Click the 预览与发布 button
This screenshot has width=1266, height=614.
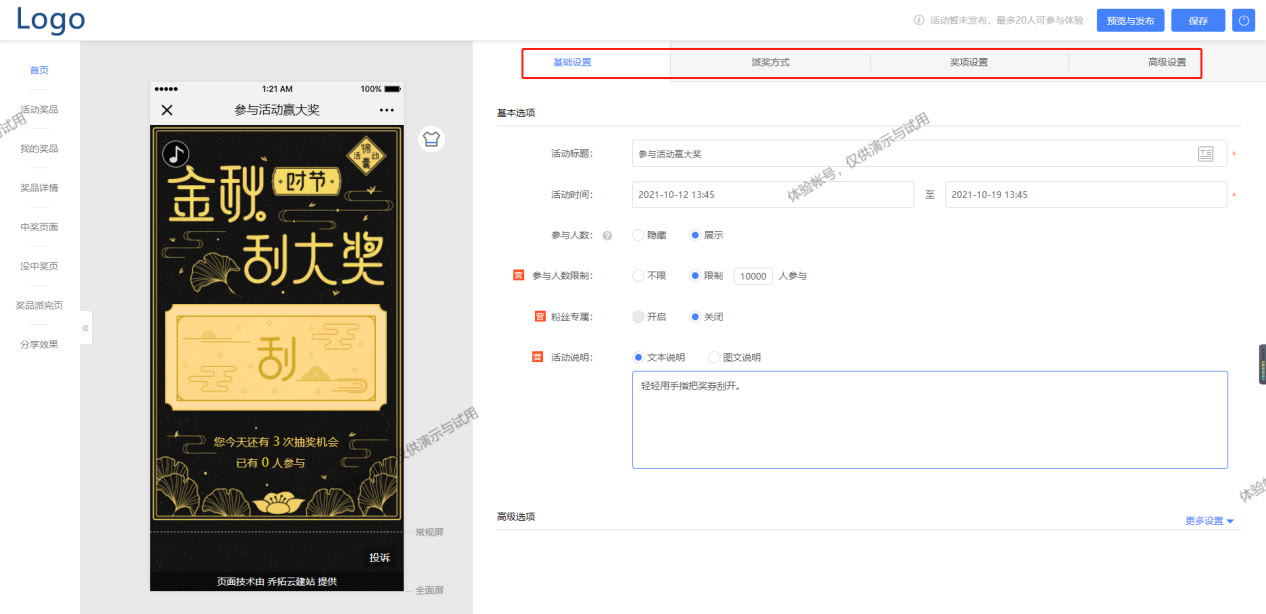coord(1130,20)
